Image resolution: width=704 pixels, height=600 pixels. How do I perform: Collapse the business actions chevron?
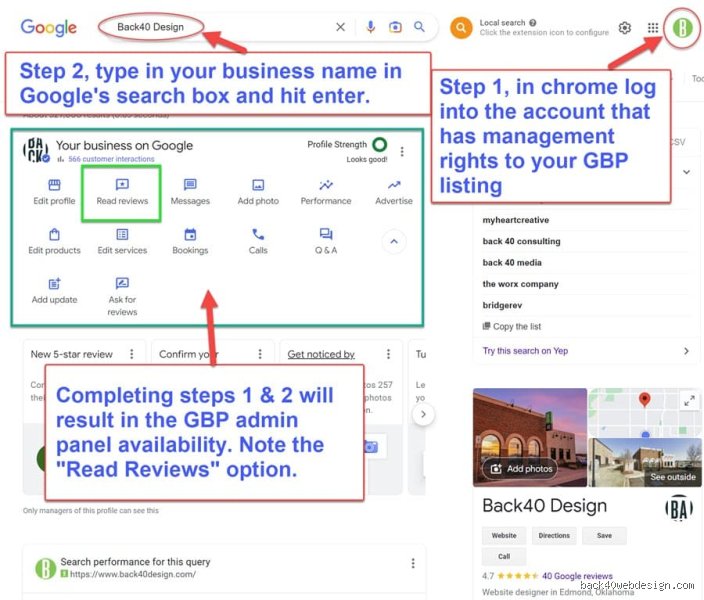[x=394, y=242]
